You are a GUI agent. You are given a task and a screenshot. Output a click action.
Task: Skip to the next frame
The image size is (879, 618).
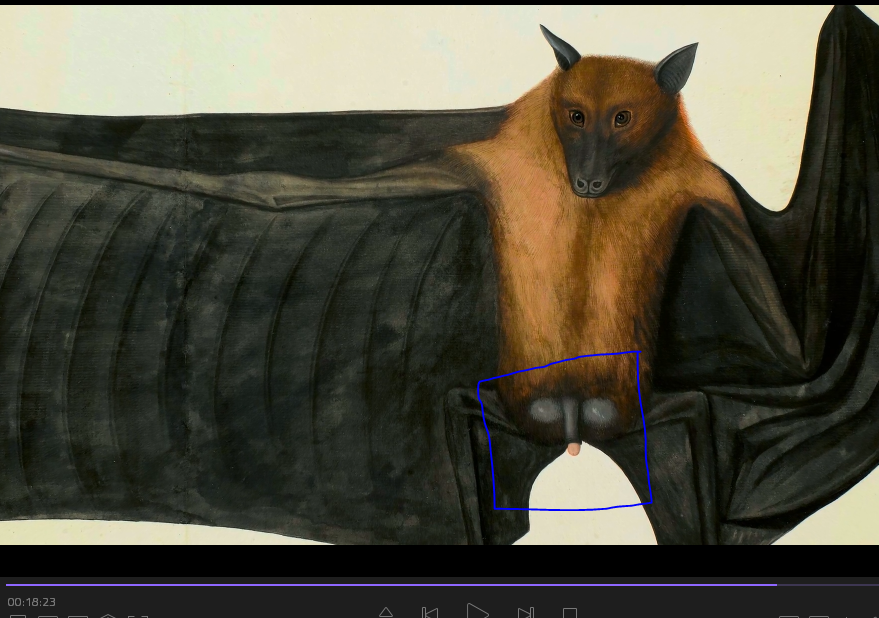[525, 612]
